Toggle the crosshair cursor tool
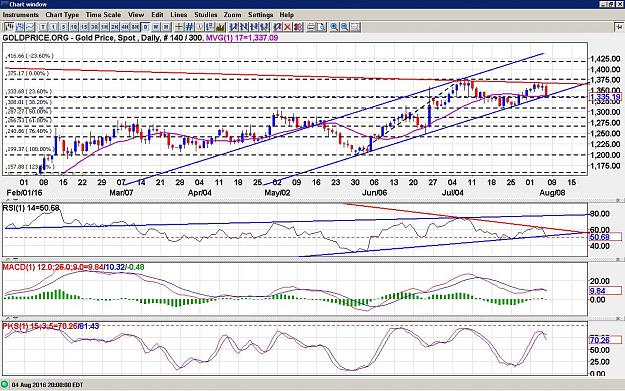Viewport: 625px width, 391px height. (x=179, y=27)
